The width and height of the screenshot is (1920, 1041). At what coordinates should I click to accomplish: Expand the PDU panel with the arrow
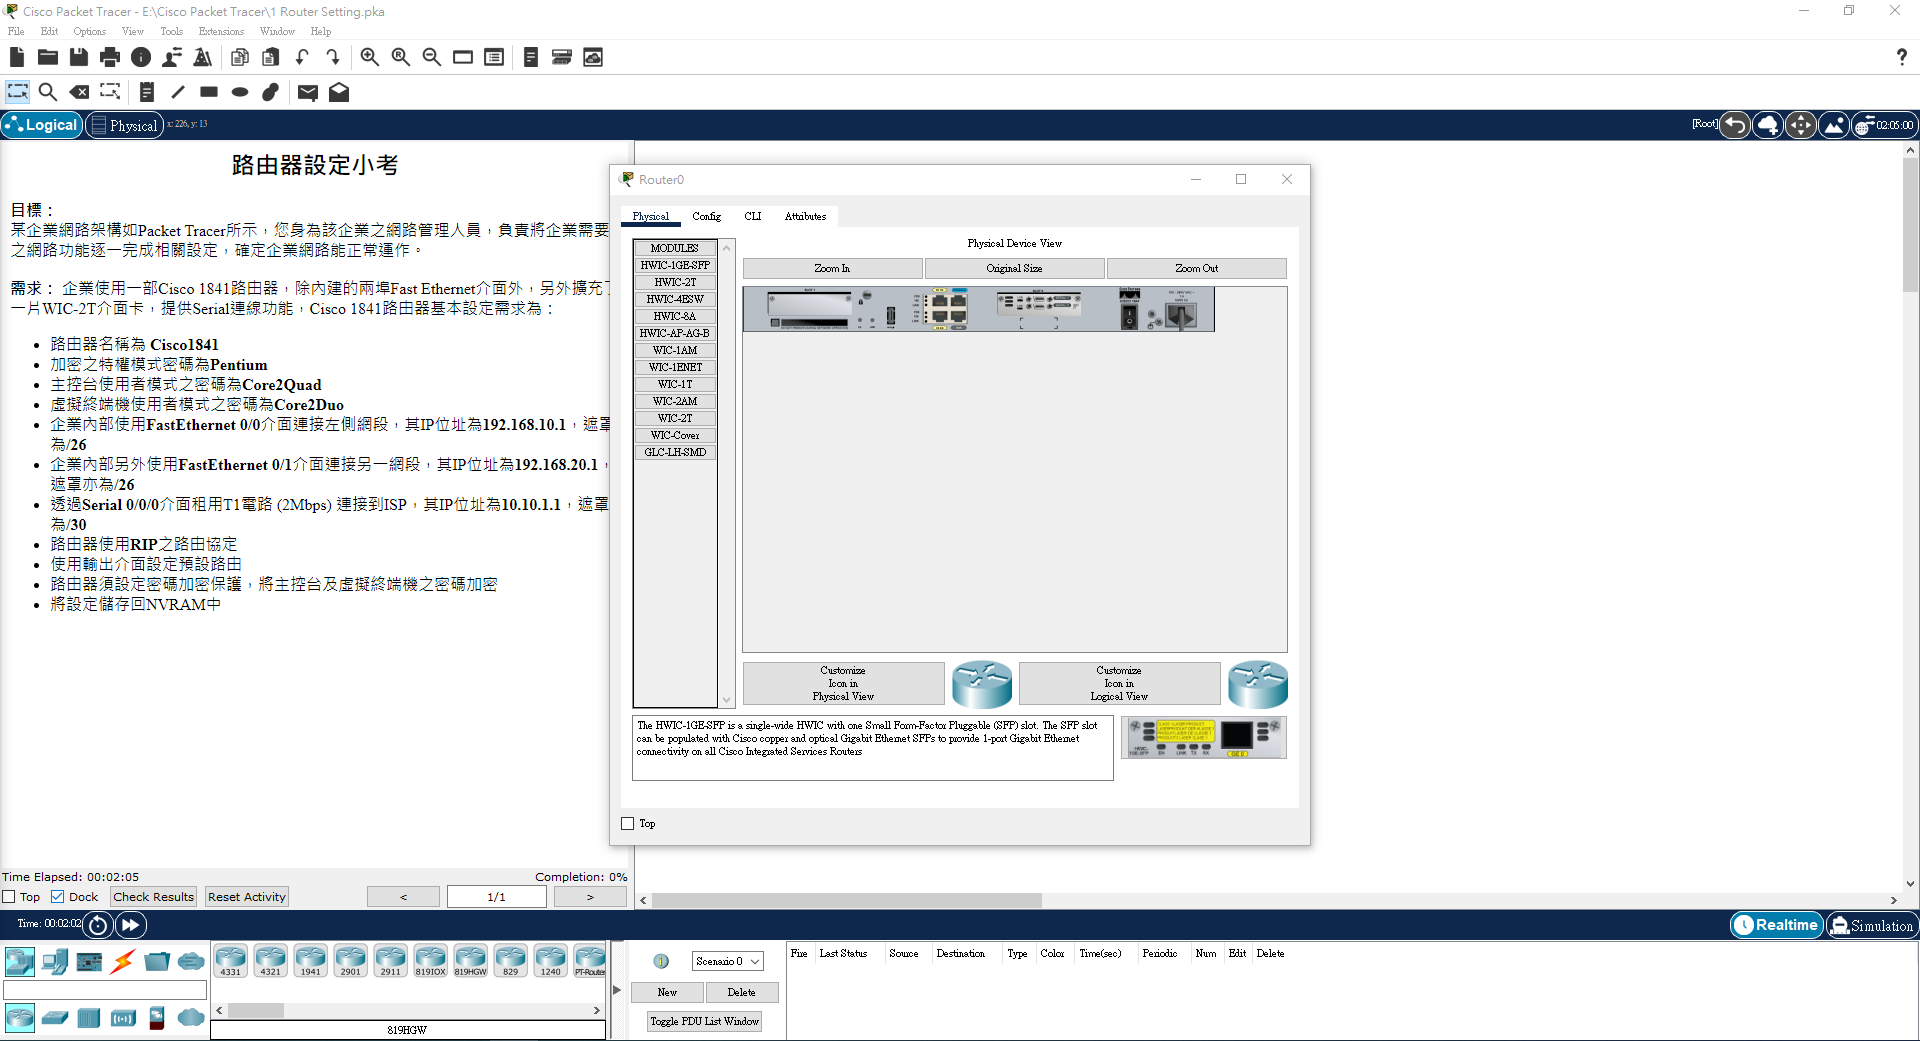tap(617, 990)
